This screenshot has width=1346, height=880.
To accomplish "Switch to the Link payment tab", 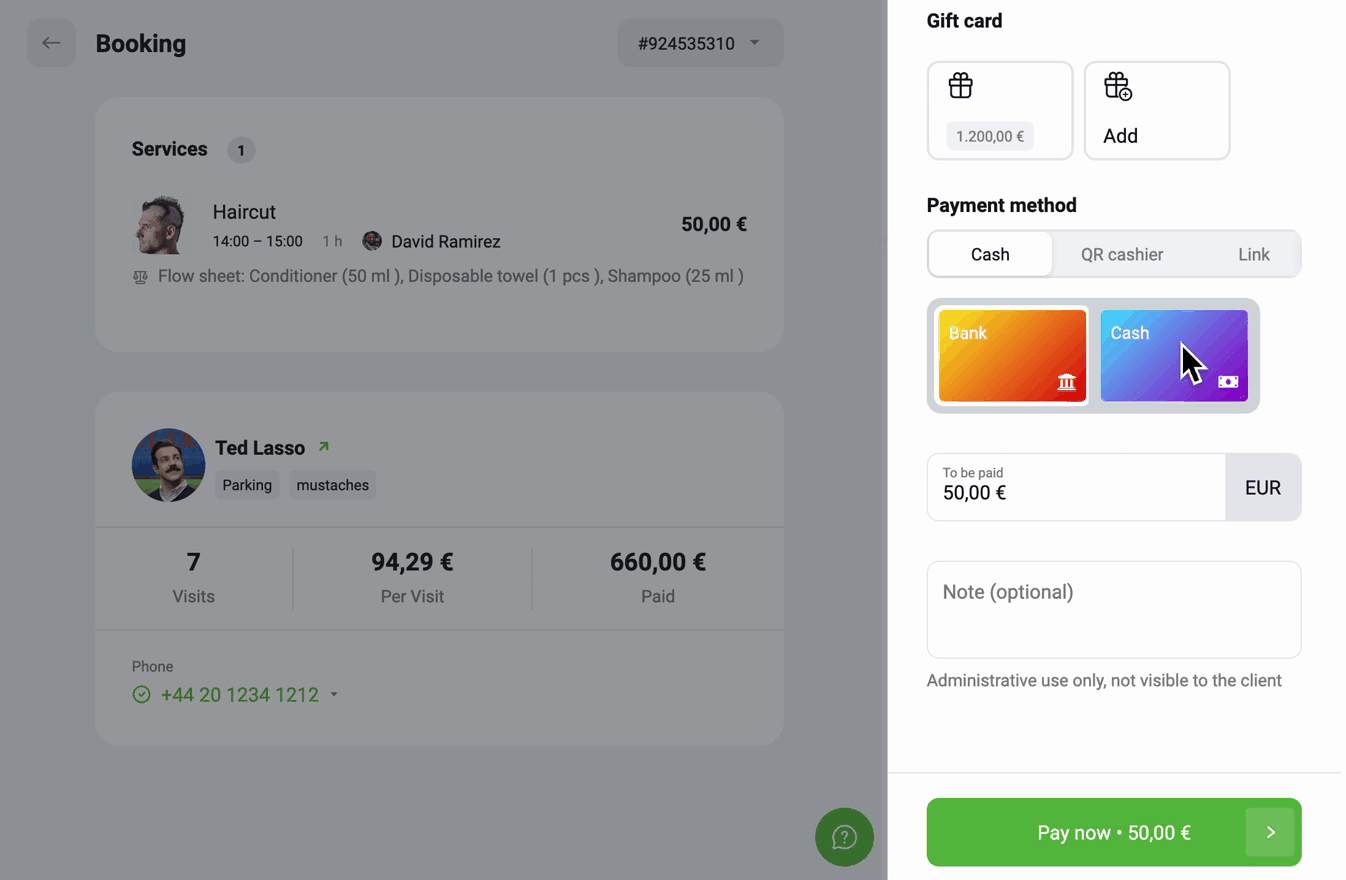I will click(x=1253, y=254).
